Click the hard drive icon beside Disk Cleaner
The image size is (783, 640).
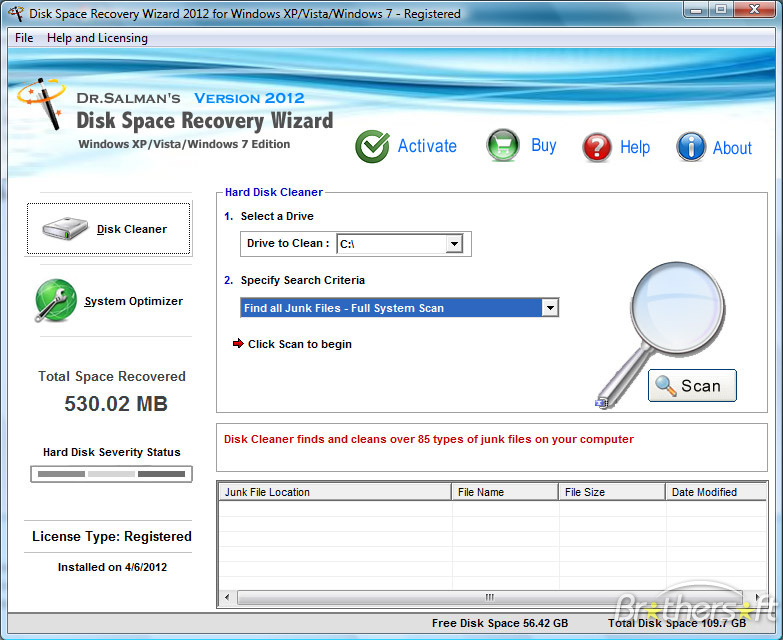point(65,229)
